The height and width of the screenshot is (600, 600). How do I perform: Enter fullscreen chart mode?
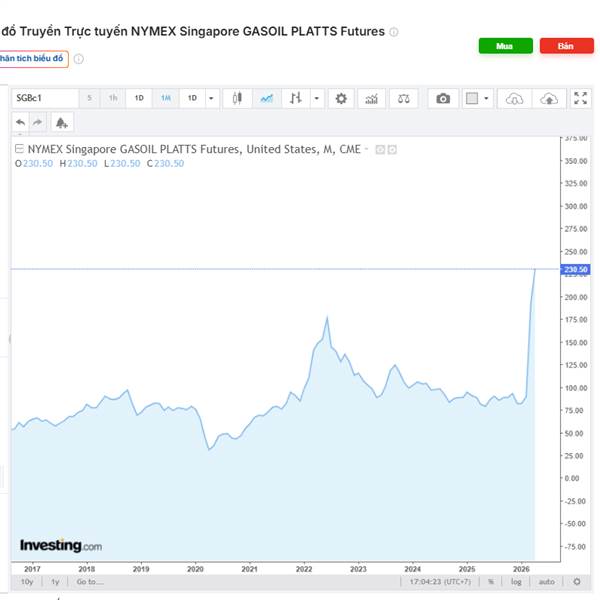click(580, 98)
